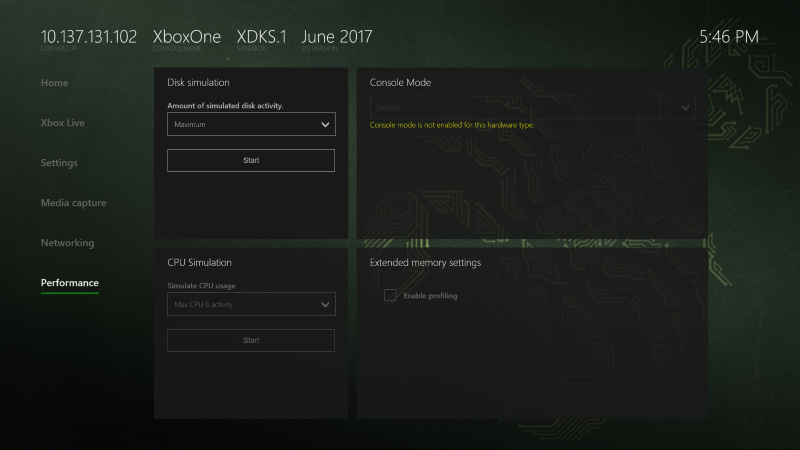Click the 'Enable profiling' label text
This screenshot has height=450, width=800.
tap(430, 295)
